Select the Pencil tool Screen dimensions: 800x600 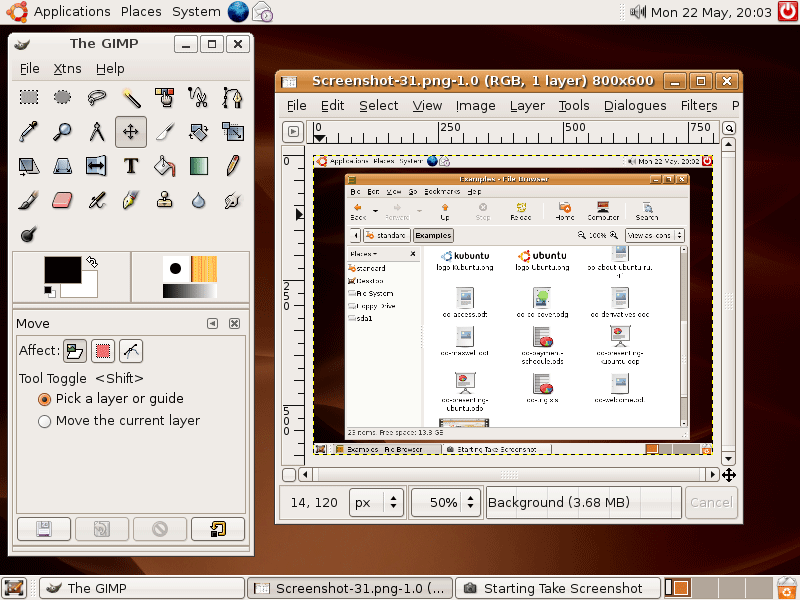[232, 165]
